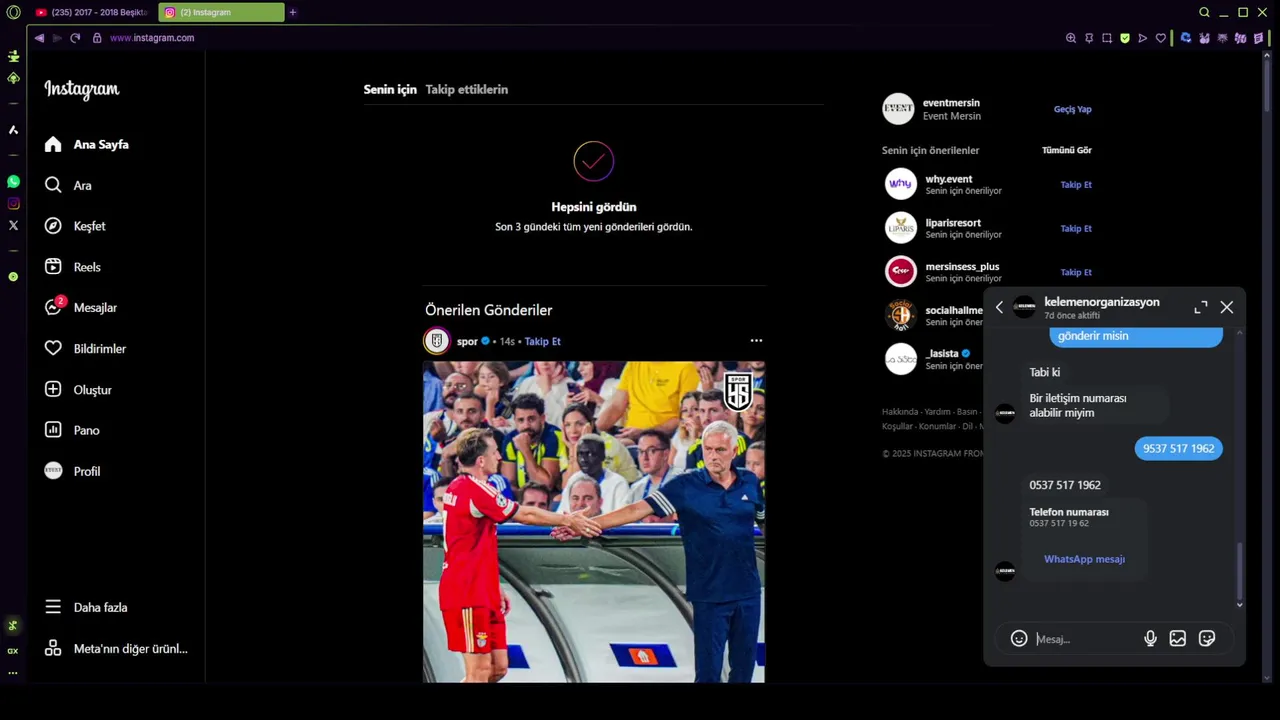Viewport: 1280px width, 720px height.
Task: Open Keşfet compass icon
Action: click(x=53, y=226)
